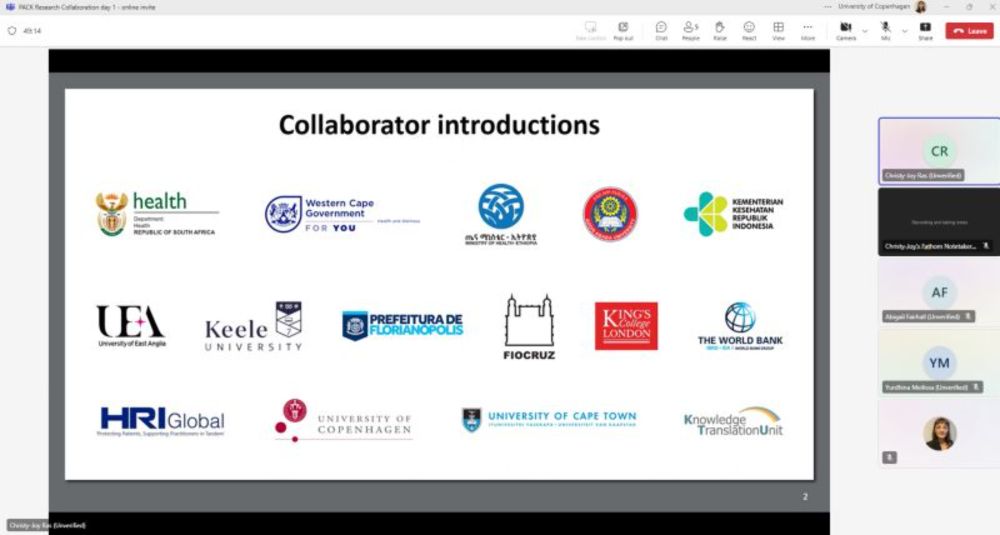Open the More actions menu
Image resolution: width=1000 pixels, height=535 pixels.
point(808,31)
